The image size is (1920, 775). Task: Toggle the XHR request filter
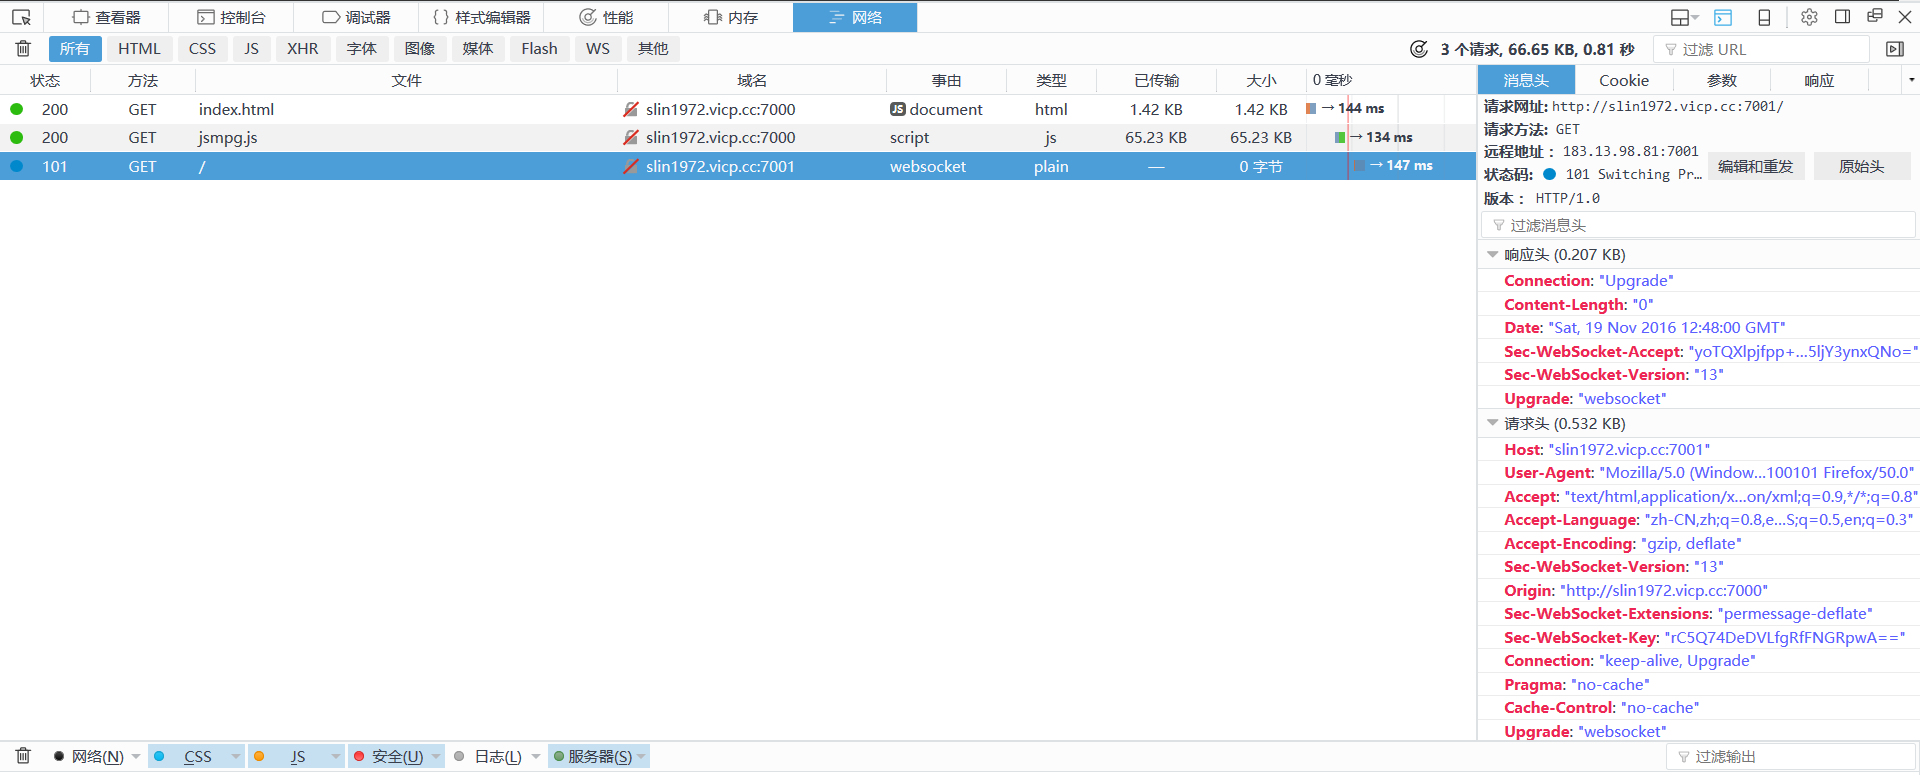303,48
